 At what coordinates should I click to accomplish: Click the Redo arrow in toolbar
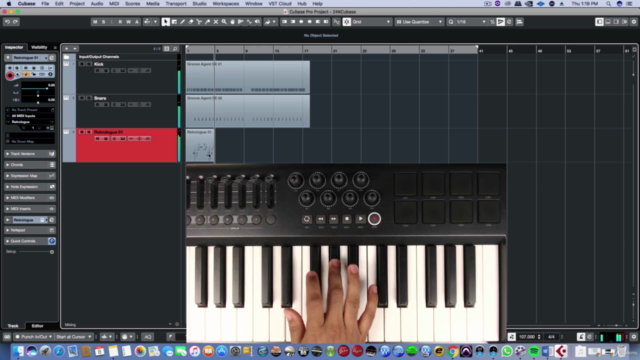pyautogui.click(x=16, y=22)
